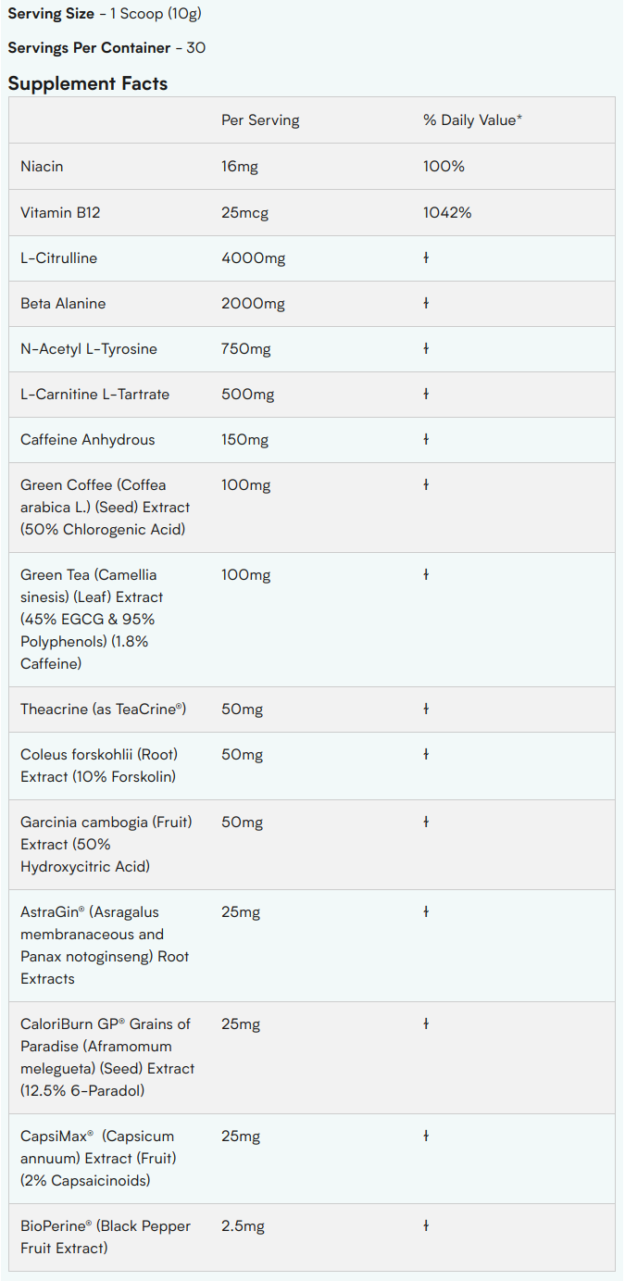Select the L-Citrulline ingredient name
Image resolution: width=625 pixels, height=1281 pixels.
(59, 258)
